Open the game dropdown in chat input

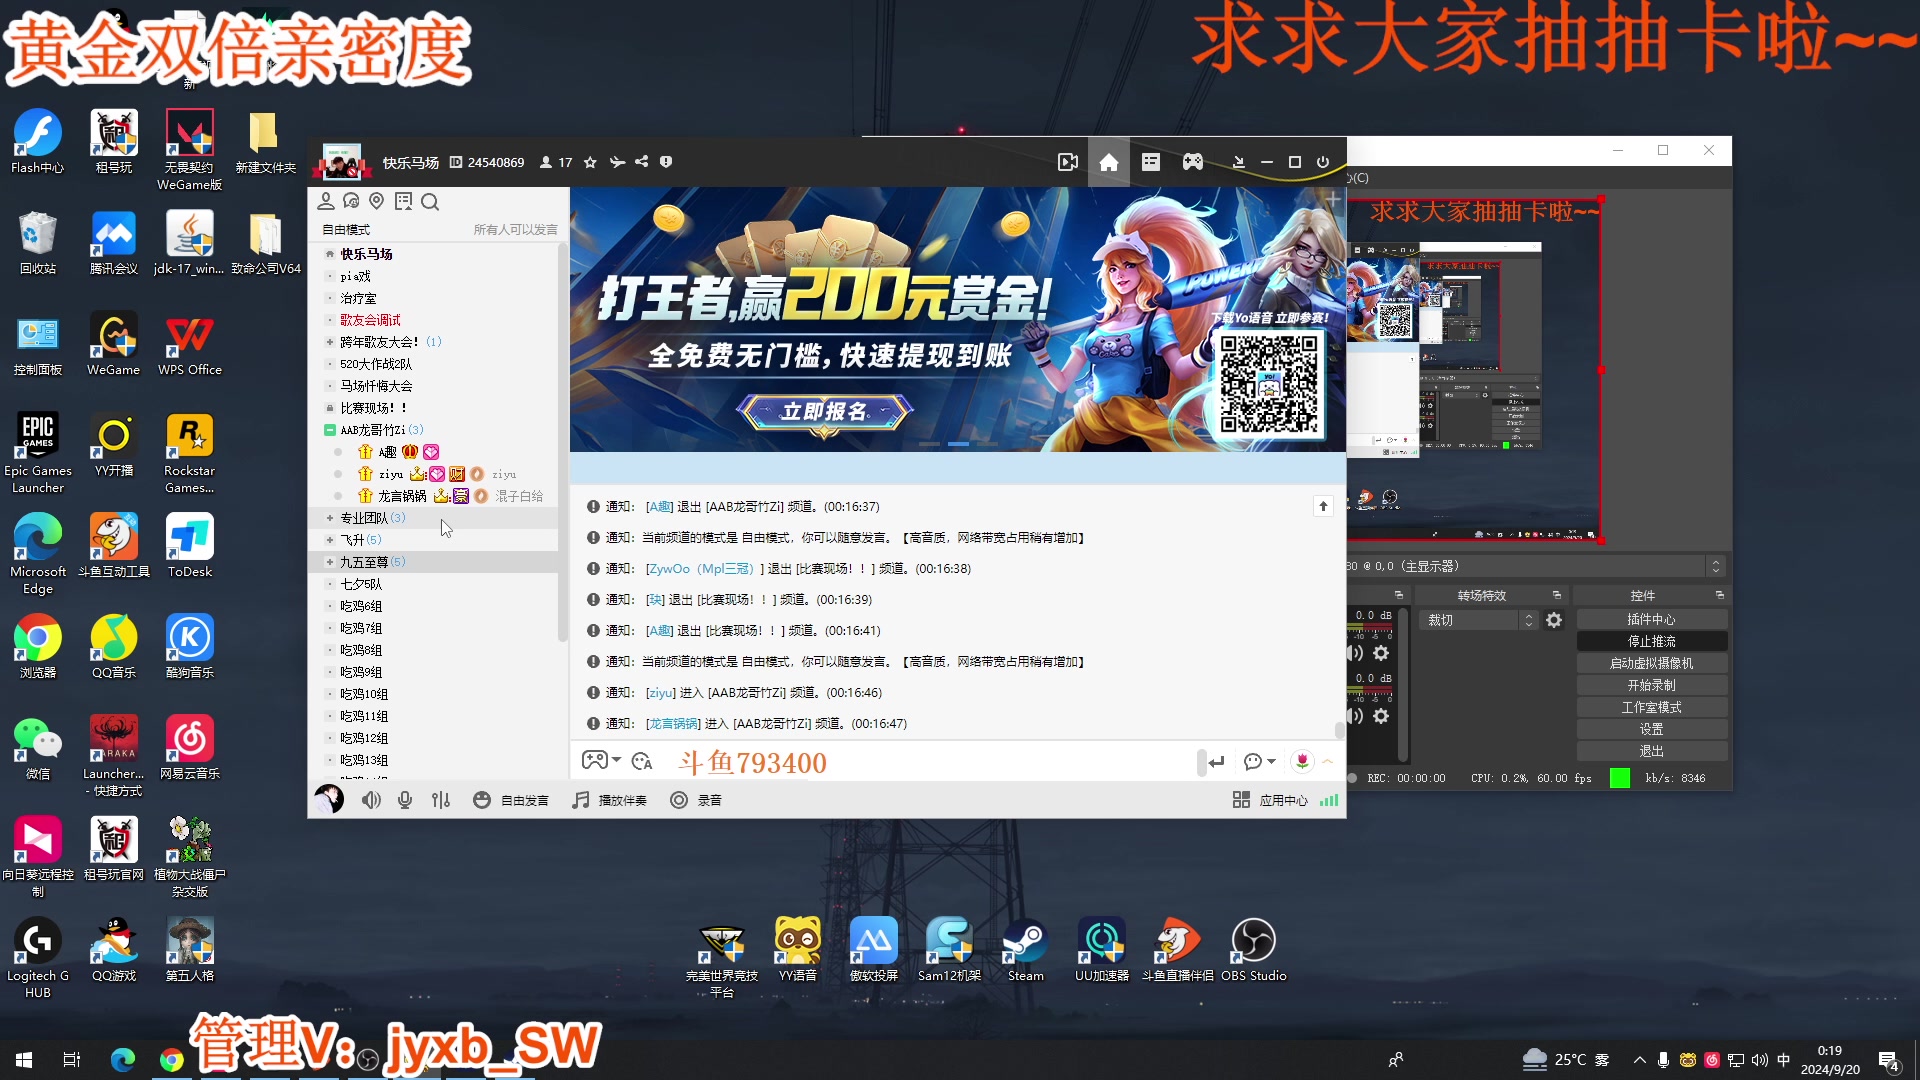point(601,760)
